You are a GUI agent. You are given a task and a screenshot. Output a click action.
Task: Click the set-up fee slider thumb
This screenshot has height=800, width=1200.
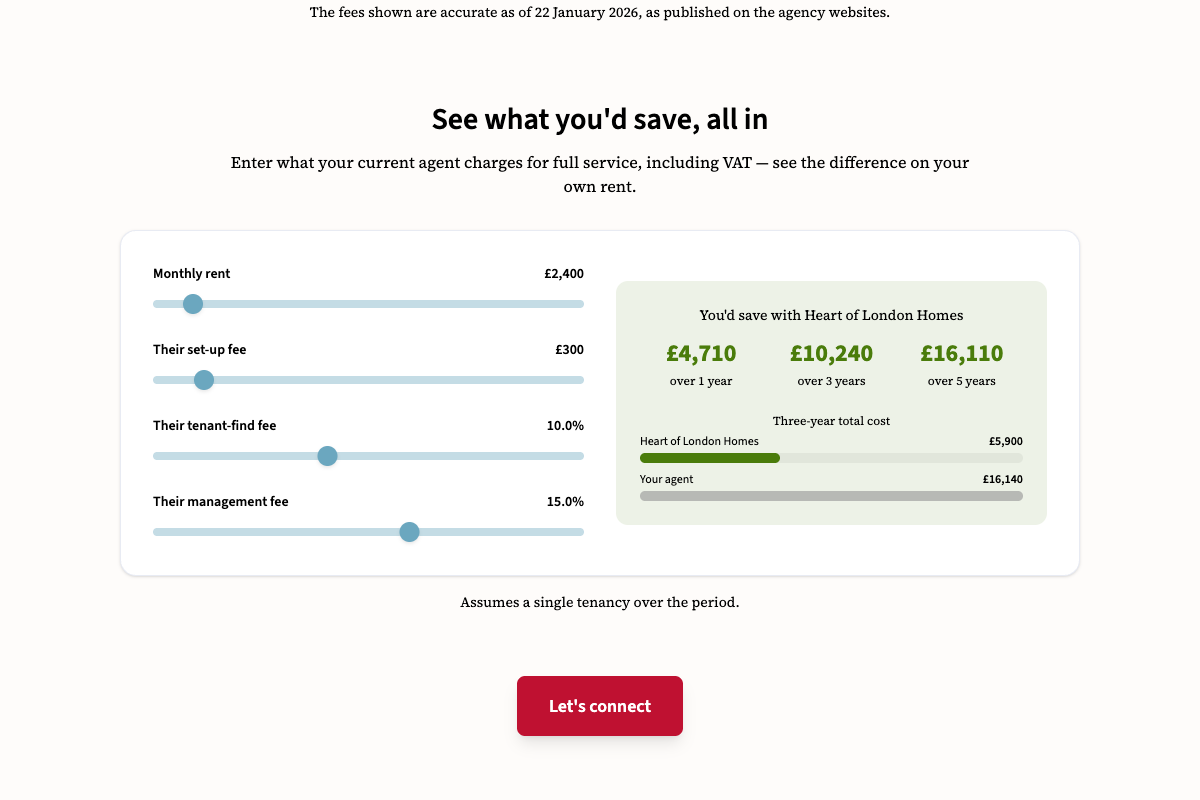click(204, 380)
